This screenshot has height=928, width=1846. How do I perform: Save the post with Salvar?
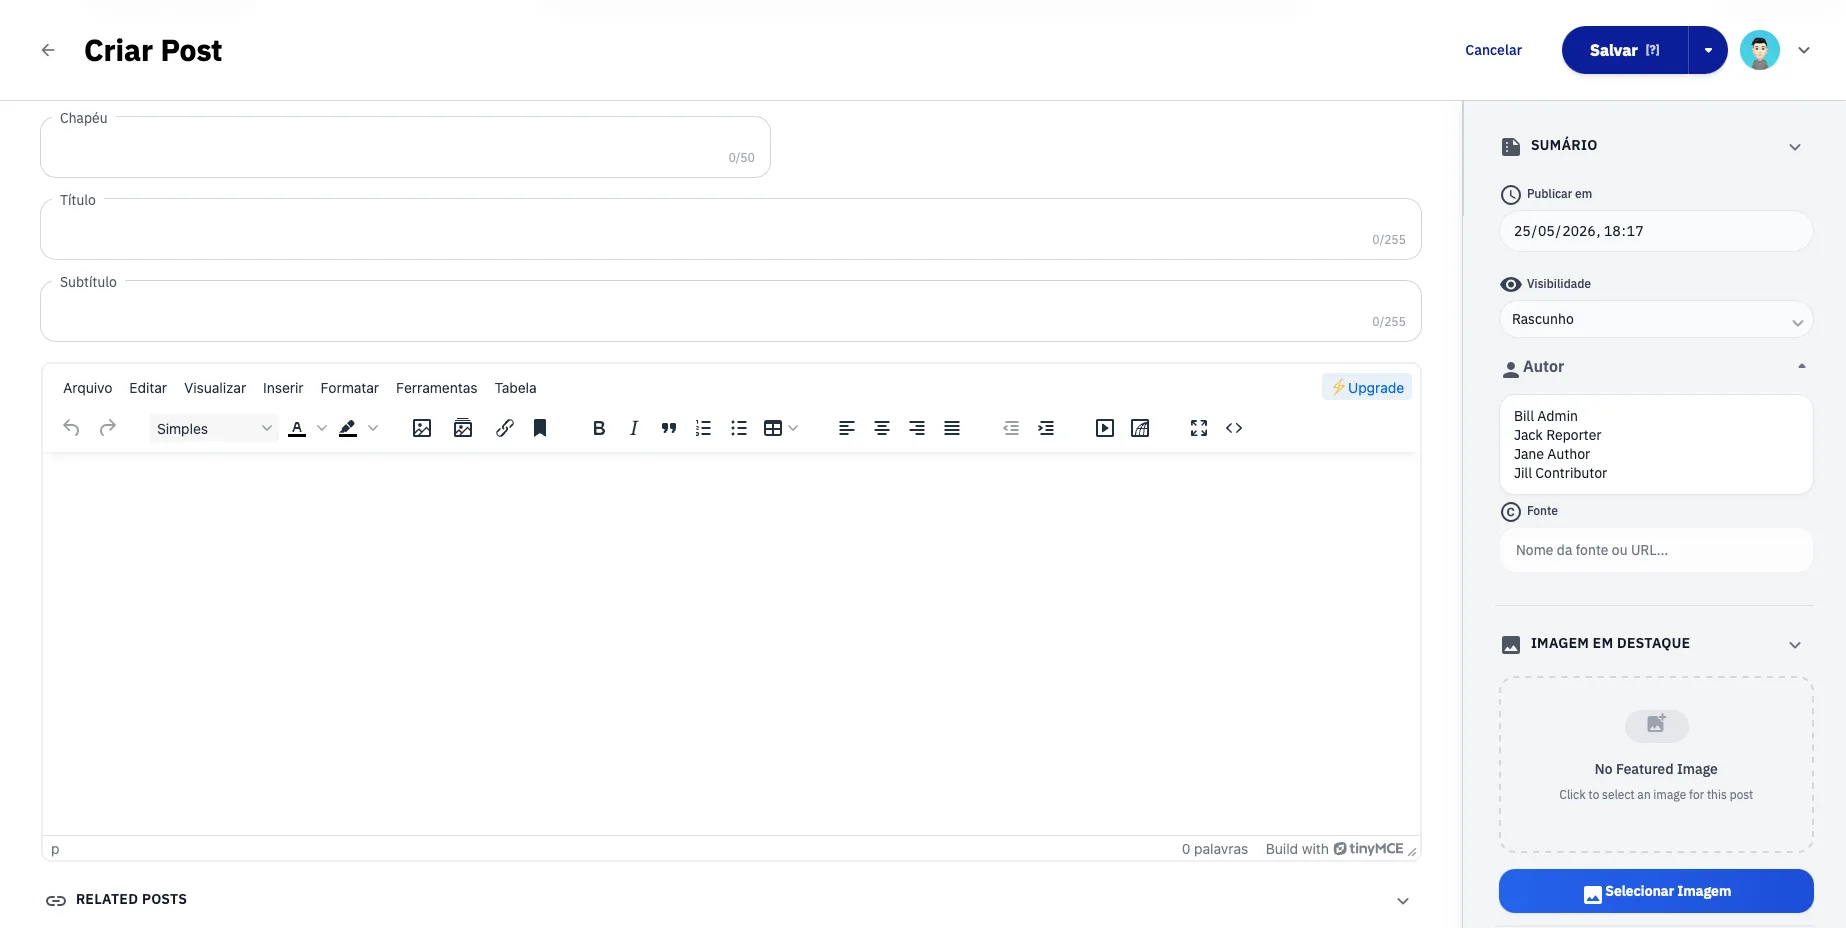pos(1625,50)
